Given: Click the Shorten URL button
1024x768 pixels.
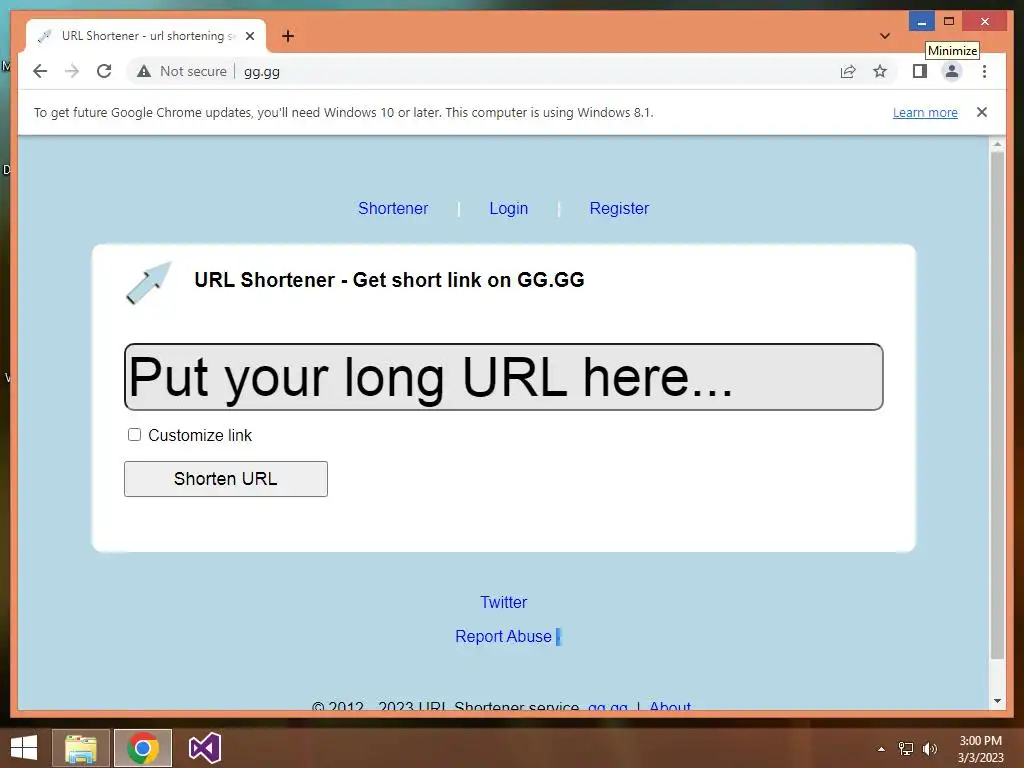Looking at the screenshot, I should 226,479.
